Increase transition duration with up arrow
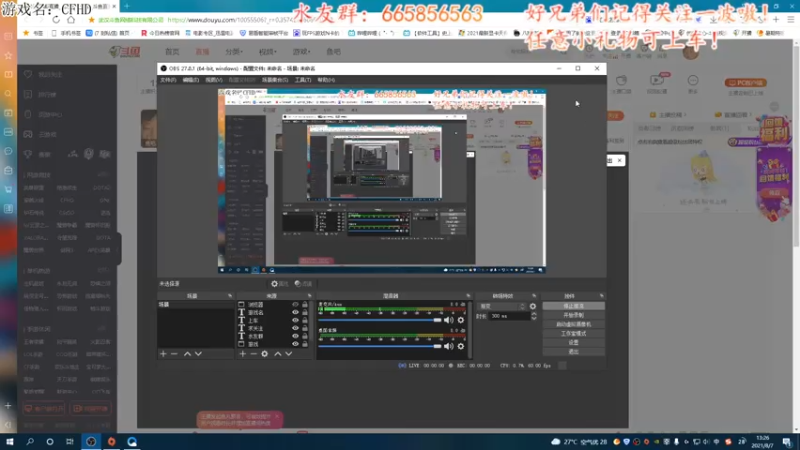Viewport: 800px width, 450px height. [534, 314]
